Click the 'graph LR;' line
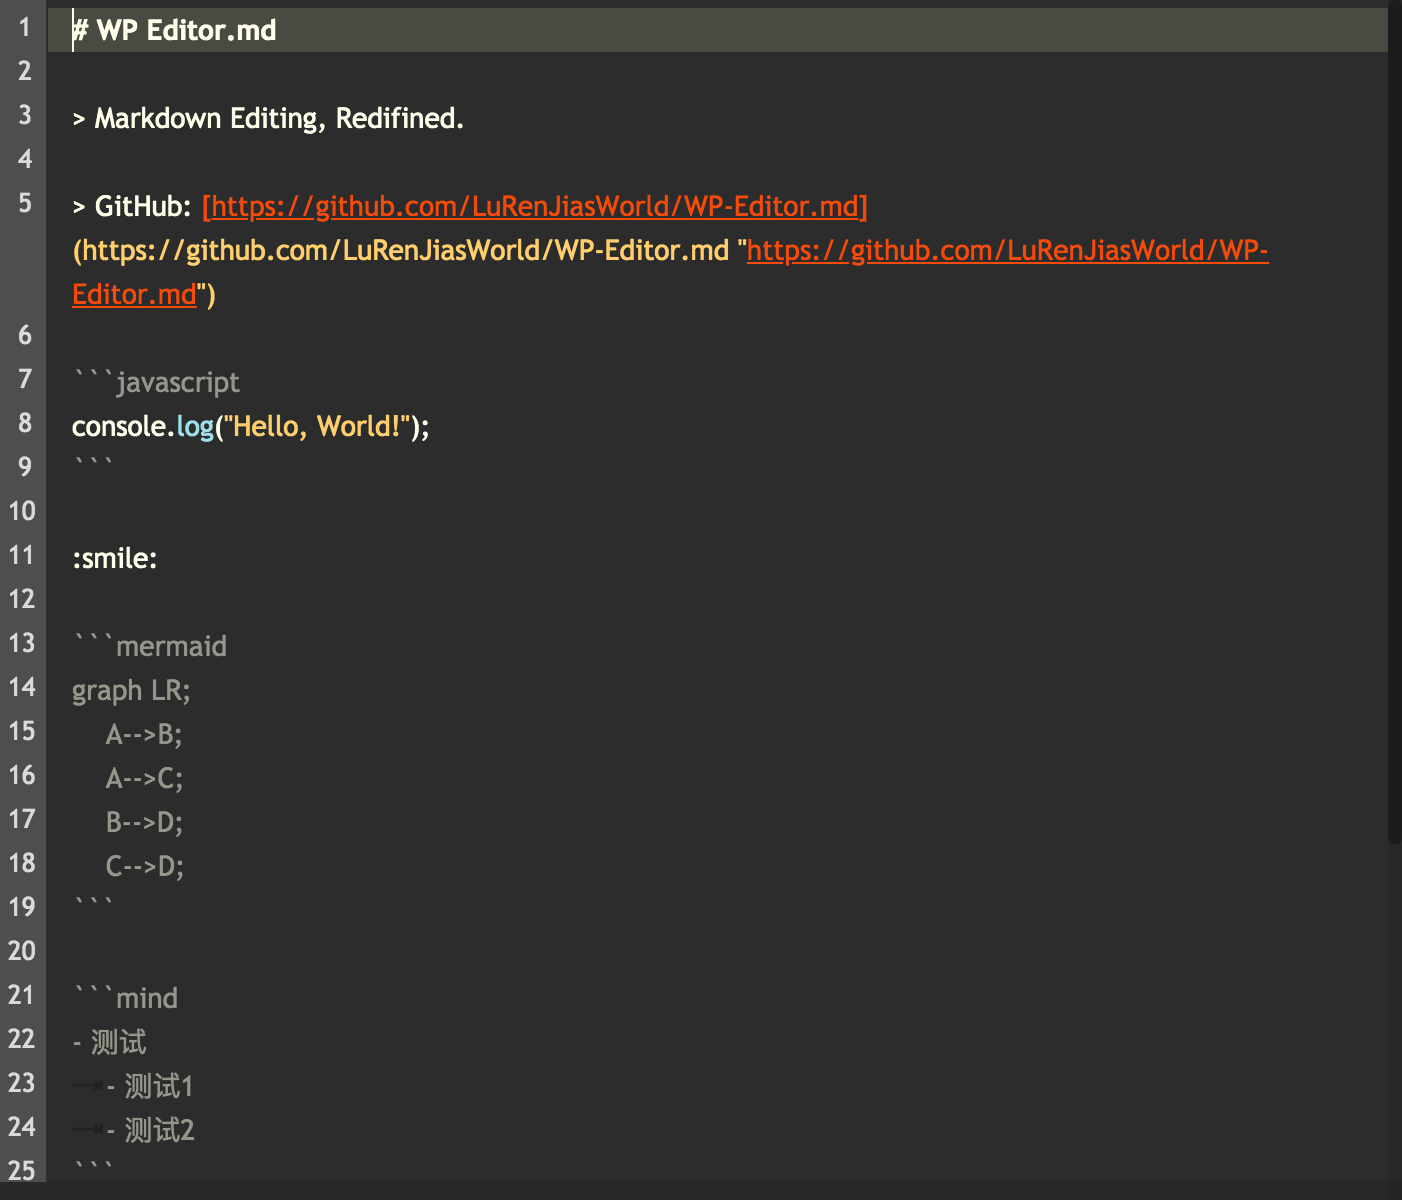The width and height of the screenshot is (1402, 1200). click(x=131, y=690)
